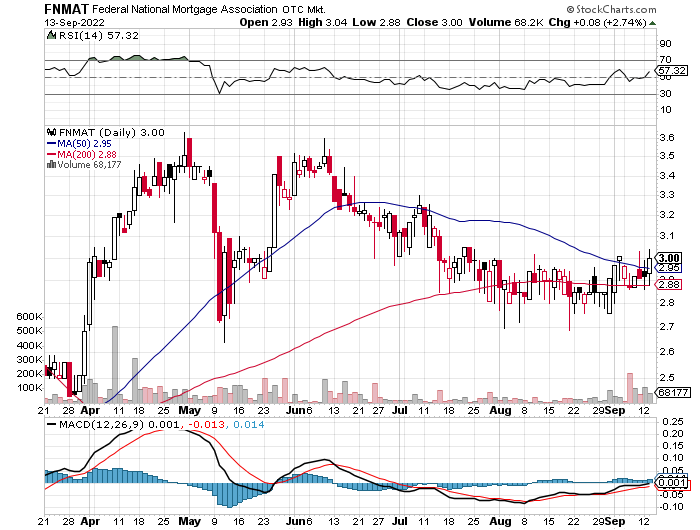Click the 3.5 price axis label
Image resolution: width=700 pixels, height=530 pixels.
point(667,156)
